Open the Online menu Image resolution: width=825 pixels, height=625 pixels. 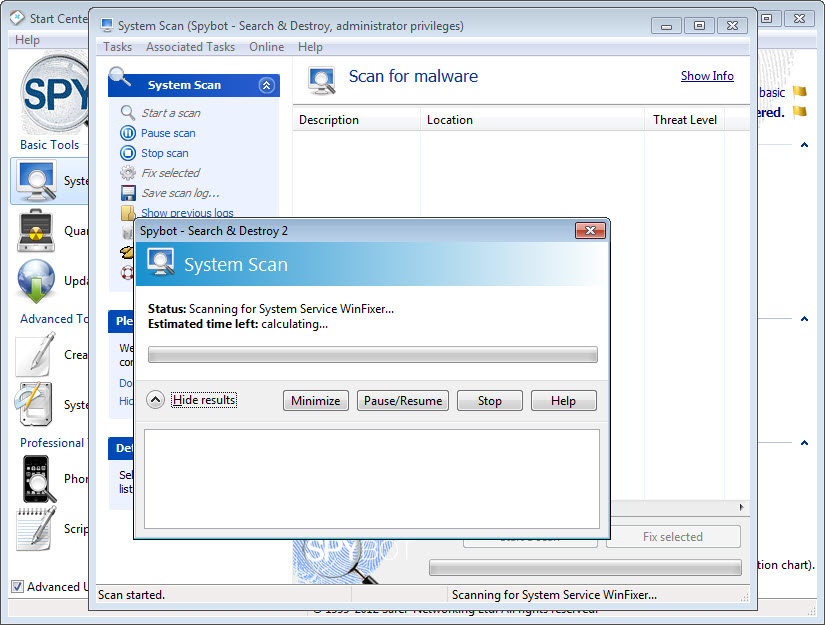[x=267, y=47]
